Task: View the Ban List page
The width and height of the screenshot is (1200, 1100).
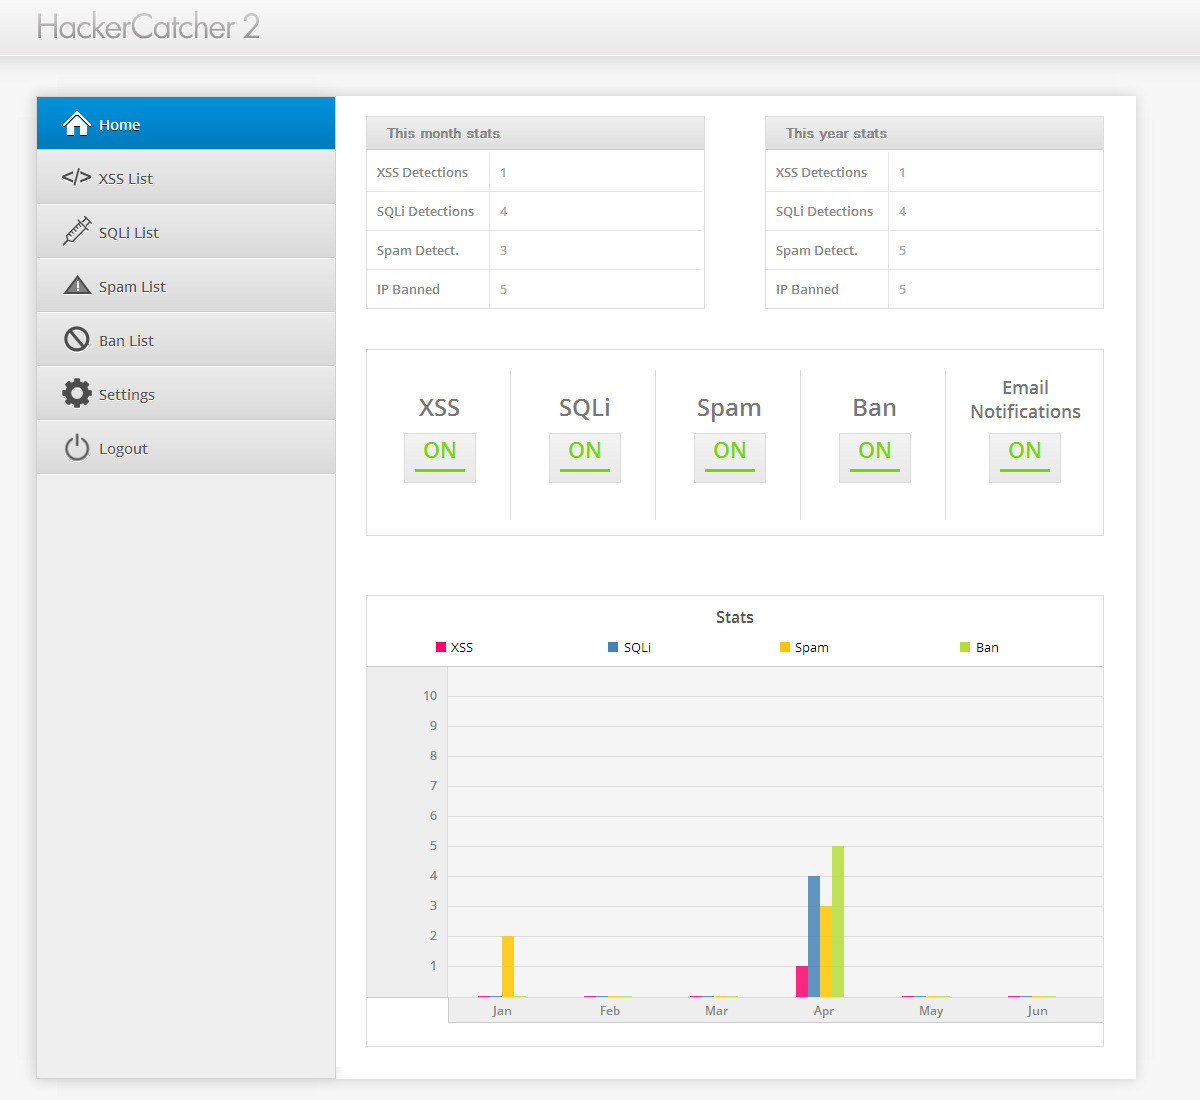Action: coord(186,340)
